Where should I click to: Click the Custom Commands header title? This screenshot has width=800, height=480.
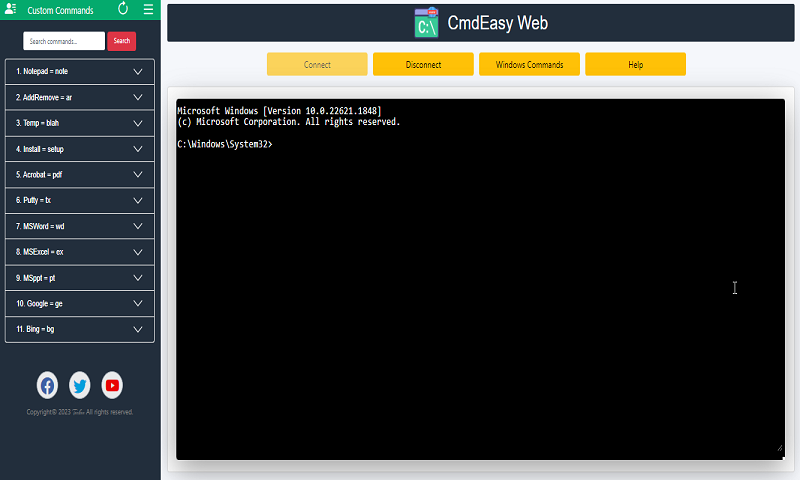(x=60, y=10)
